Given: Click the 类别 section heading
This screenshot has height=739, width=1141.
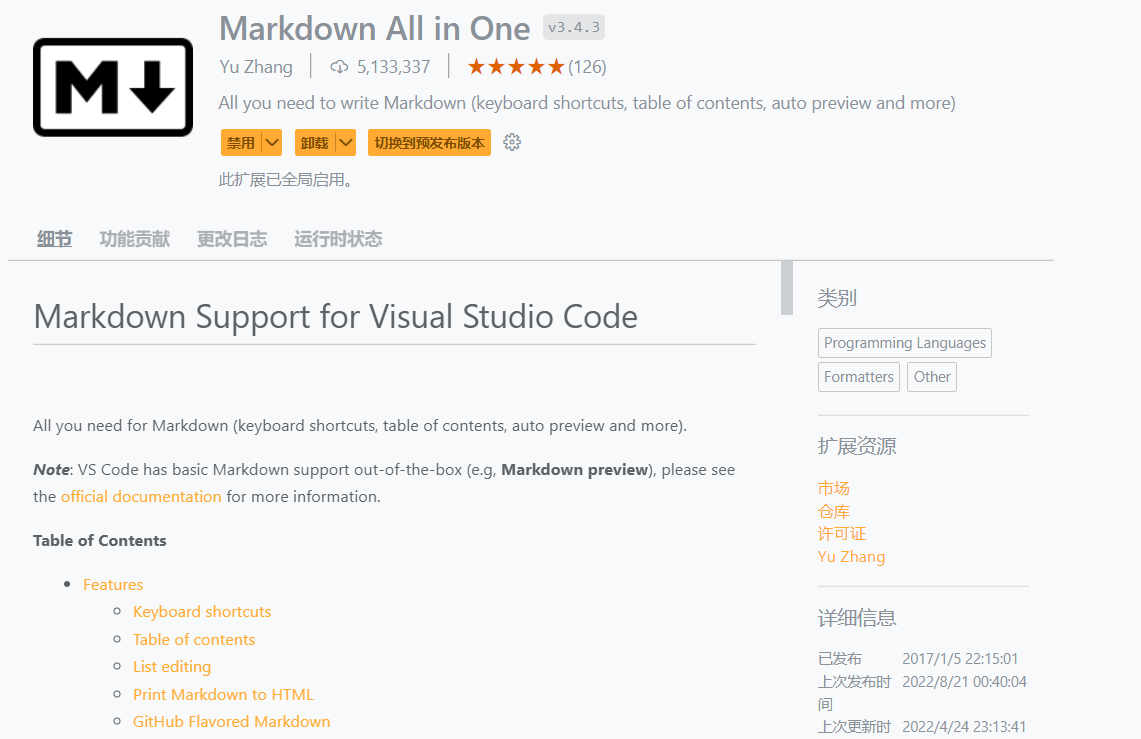Looking at the screenshot, I should (837, 298).
